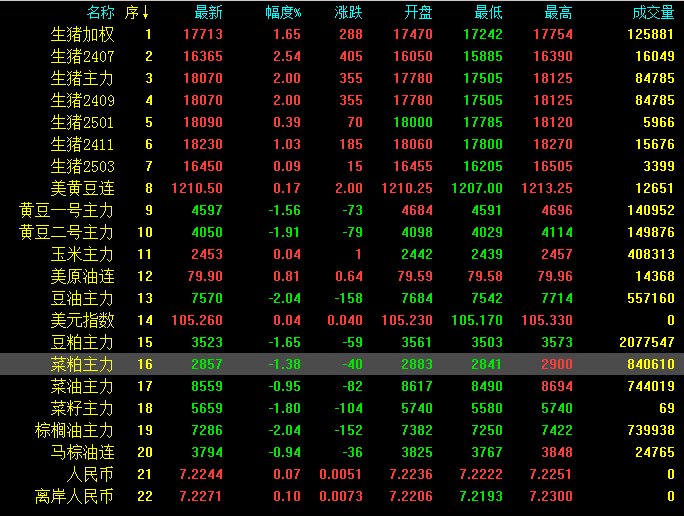
Task: Click the 涨跌 column header
Action: 348,13
